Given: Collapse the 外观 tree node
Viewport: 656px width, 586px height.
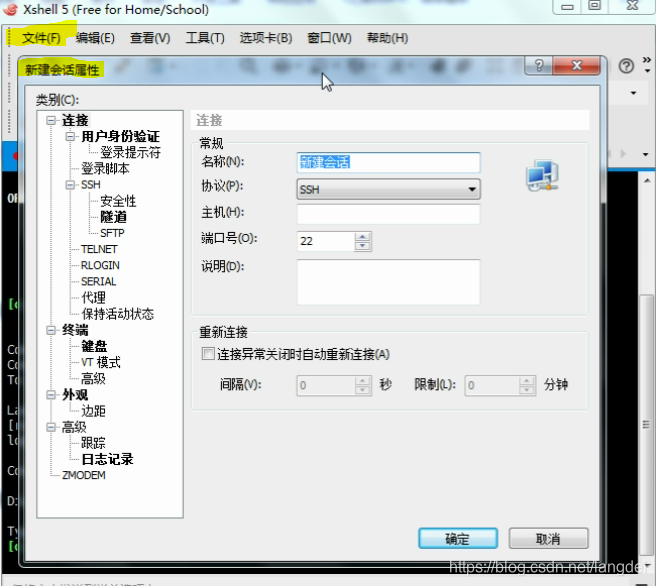Looking at the screenshot, I should (x=51, y=394).
